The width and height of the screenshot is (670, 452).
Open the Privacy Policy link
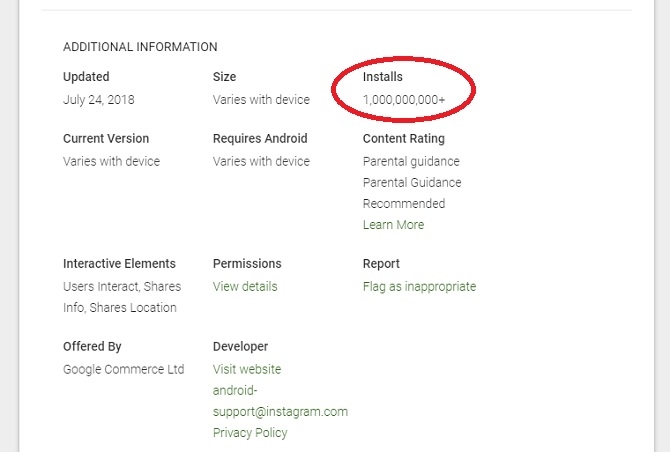coord(250,433)
